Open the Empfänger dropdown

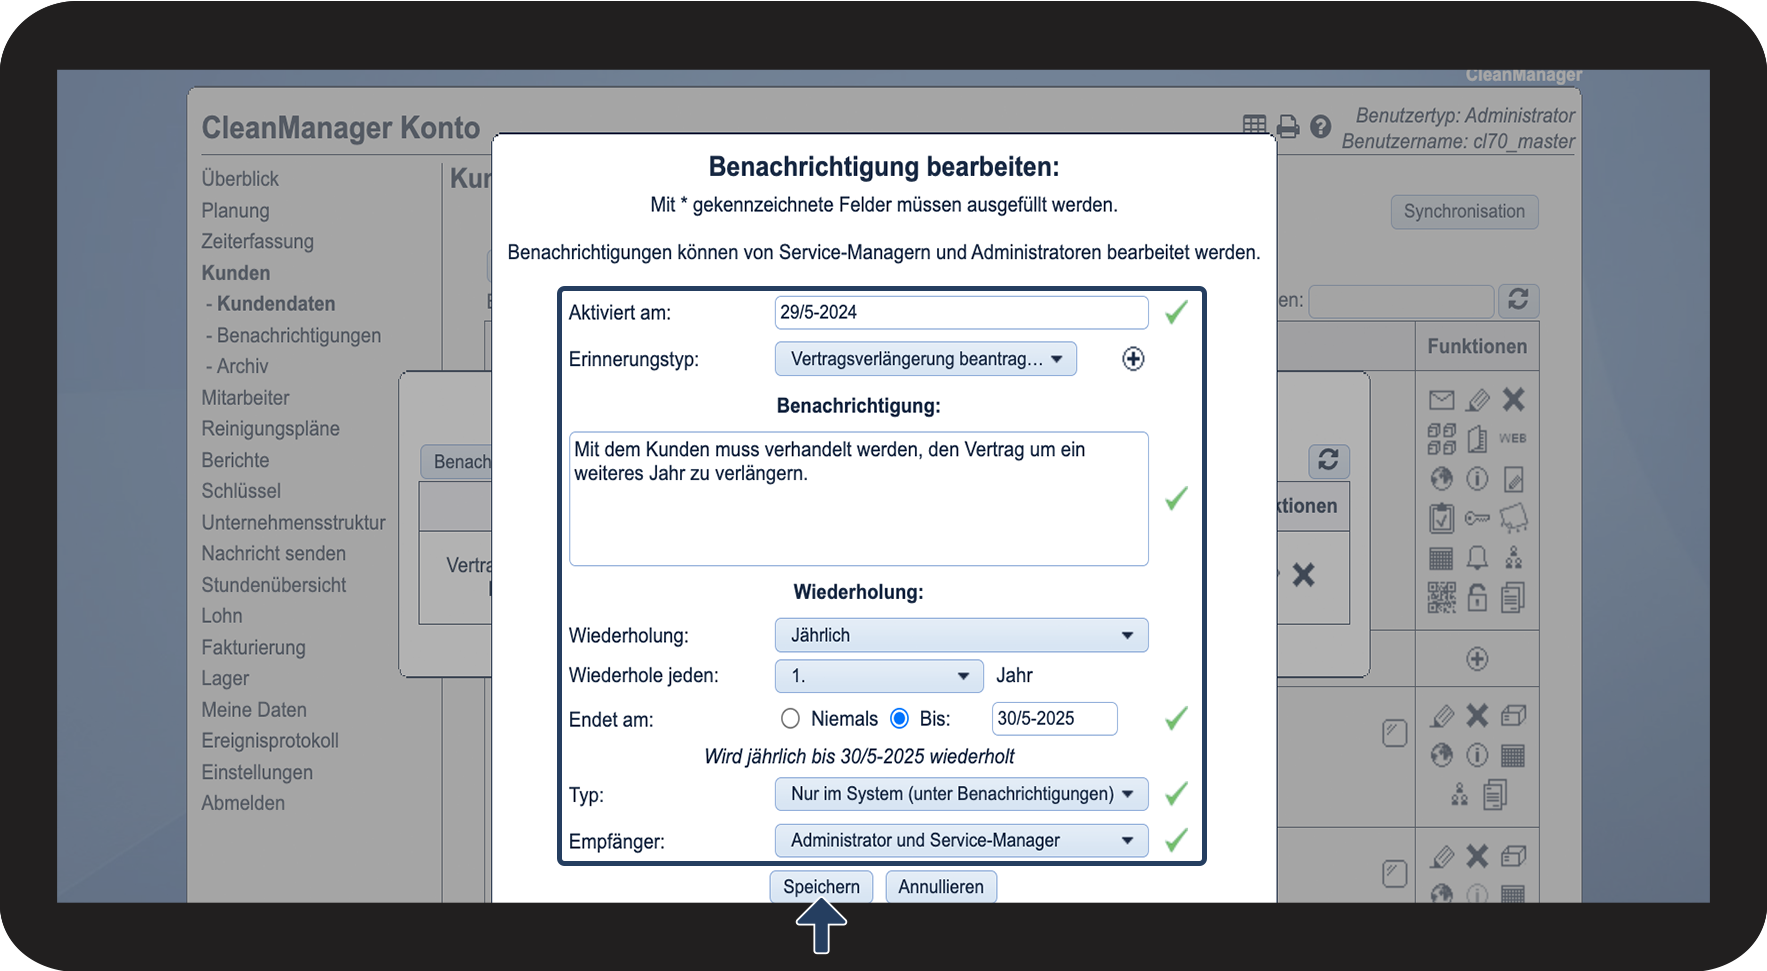pos(961,840)
